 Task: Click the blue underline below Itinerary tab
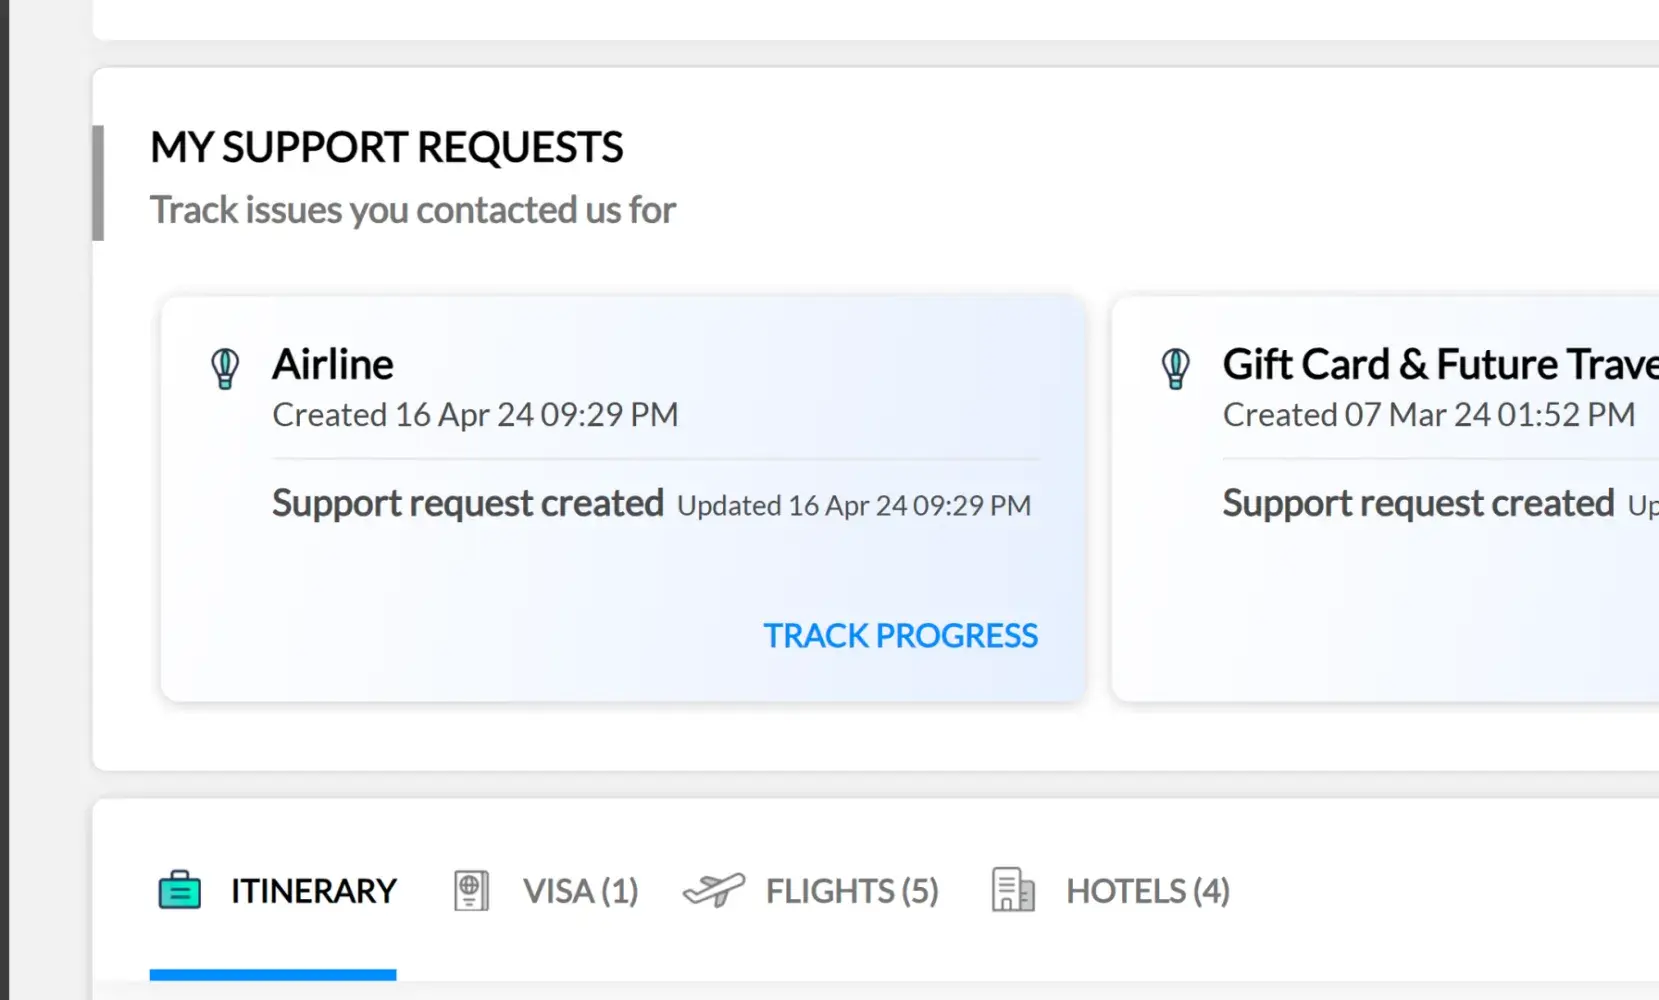click(x=272, y=974)
